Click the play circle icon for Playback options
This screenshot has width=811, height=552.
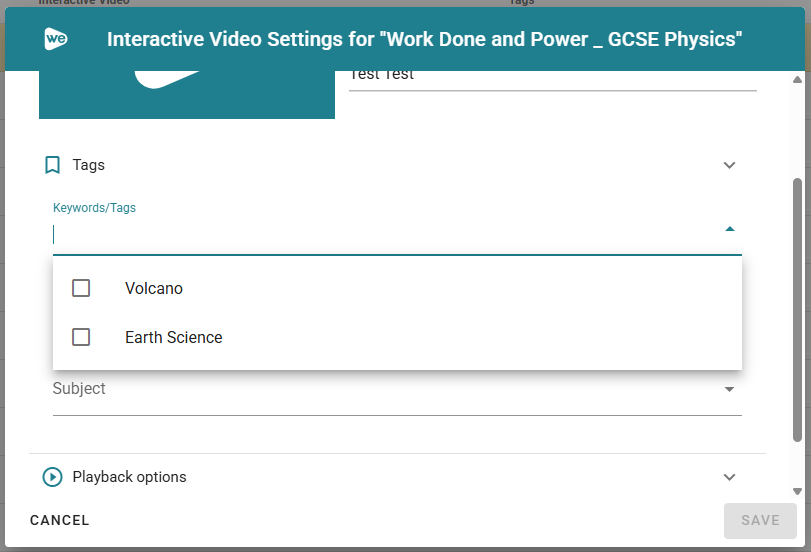click(x=53, y=477)
